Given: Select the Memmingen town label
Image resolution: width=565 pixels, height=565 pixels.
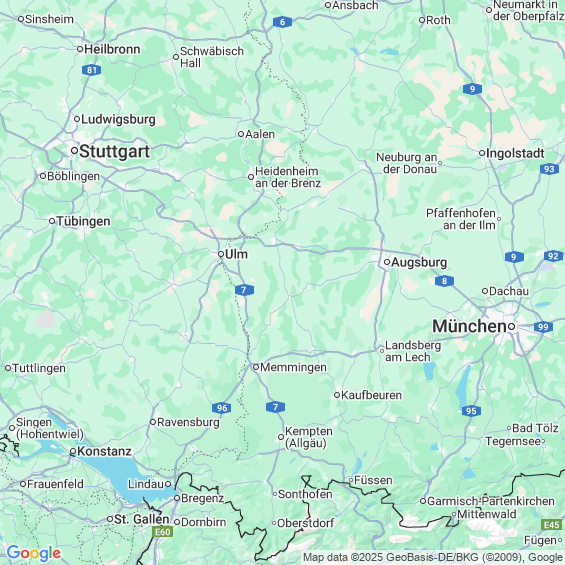Looking at the screenshot, I should 293,368.
